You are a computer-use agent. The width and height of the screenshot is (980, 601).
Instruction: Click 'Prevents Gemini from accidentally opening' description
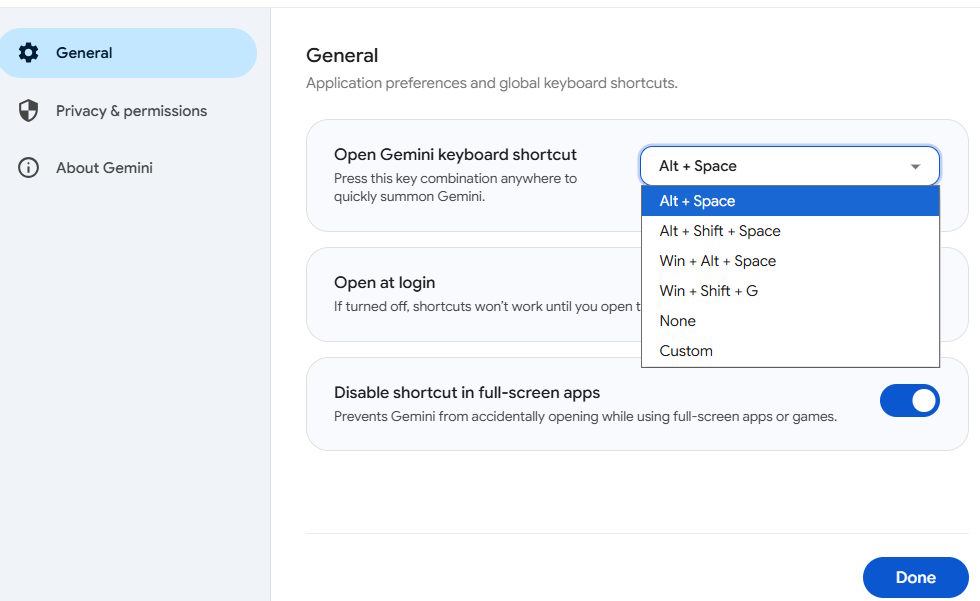click(x=585, y=416)
